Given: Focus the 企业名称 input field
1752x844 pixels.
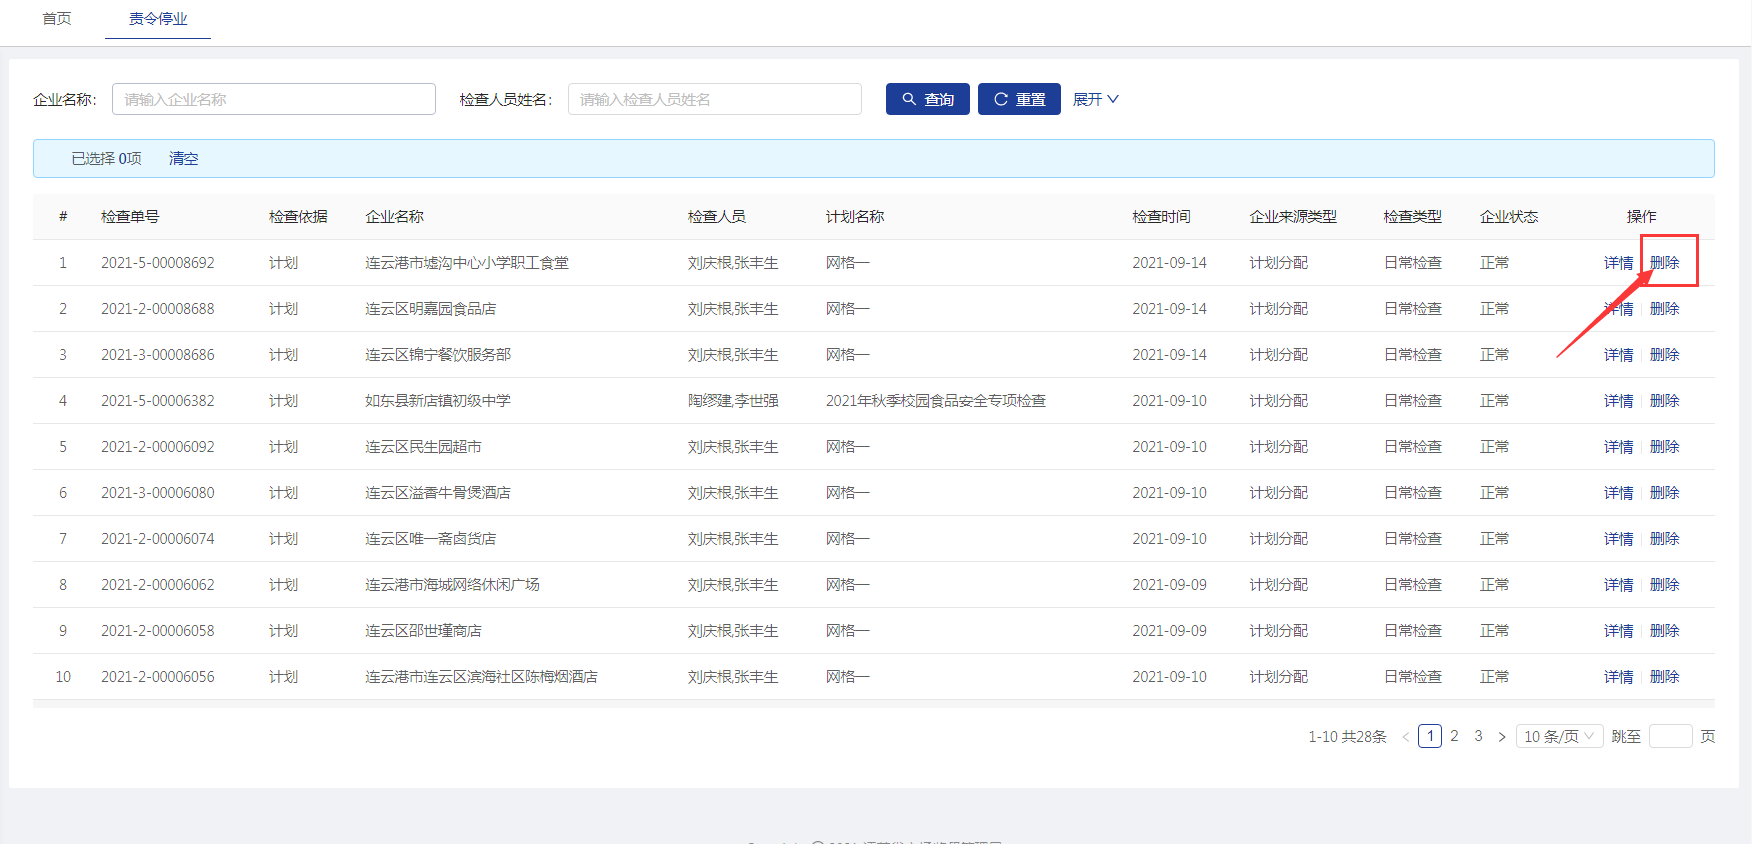Looking at the screenshot, I should click(274, 99).
